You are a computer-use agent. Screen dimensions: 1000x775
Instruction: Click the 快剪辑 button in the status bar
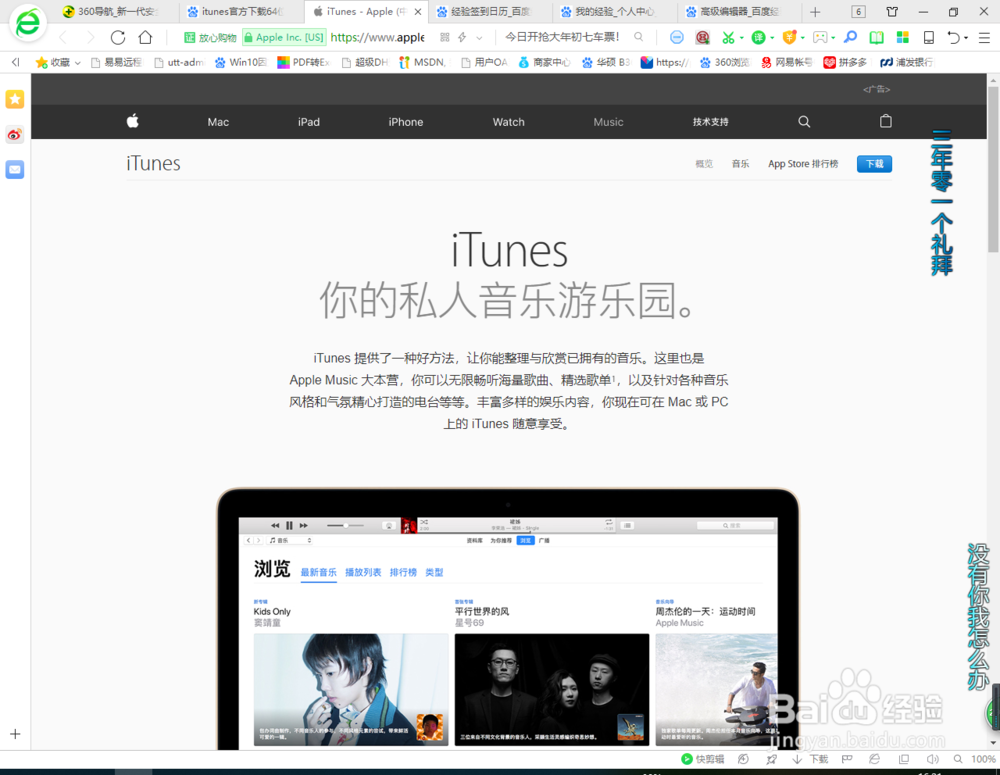703,759
